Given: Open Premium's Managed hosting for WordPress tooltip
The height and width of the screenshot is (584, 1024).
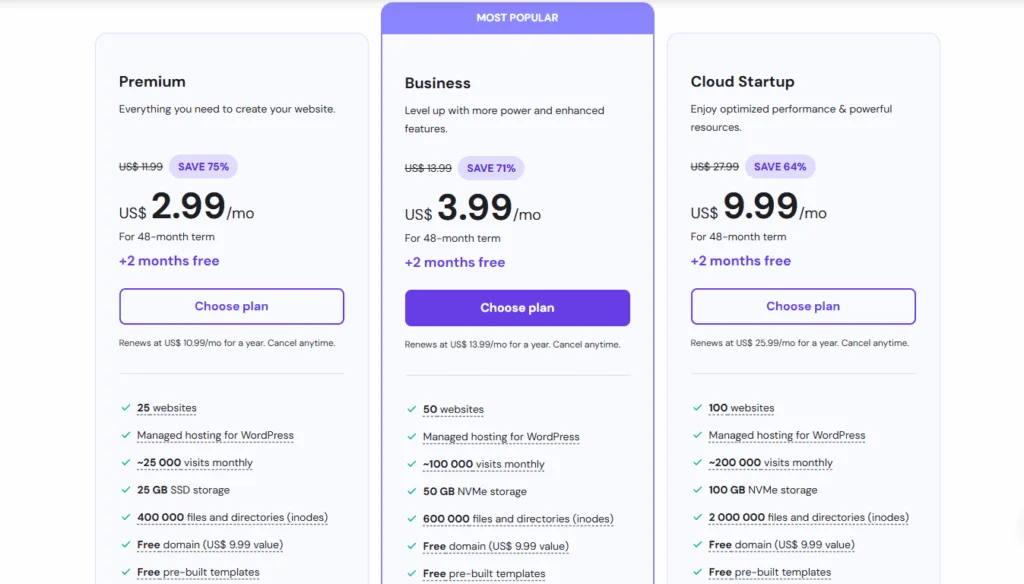Looking at the screenshot, I should click(x=215, y=435).
